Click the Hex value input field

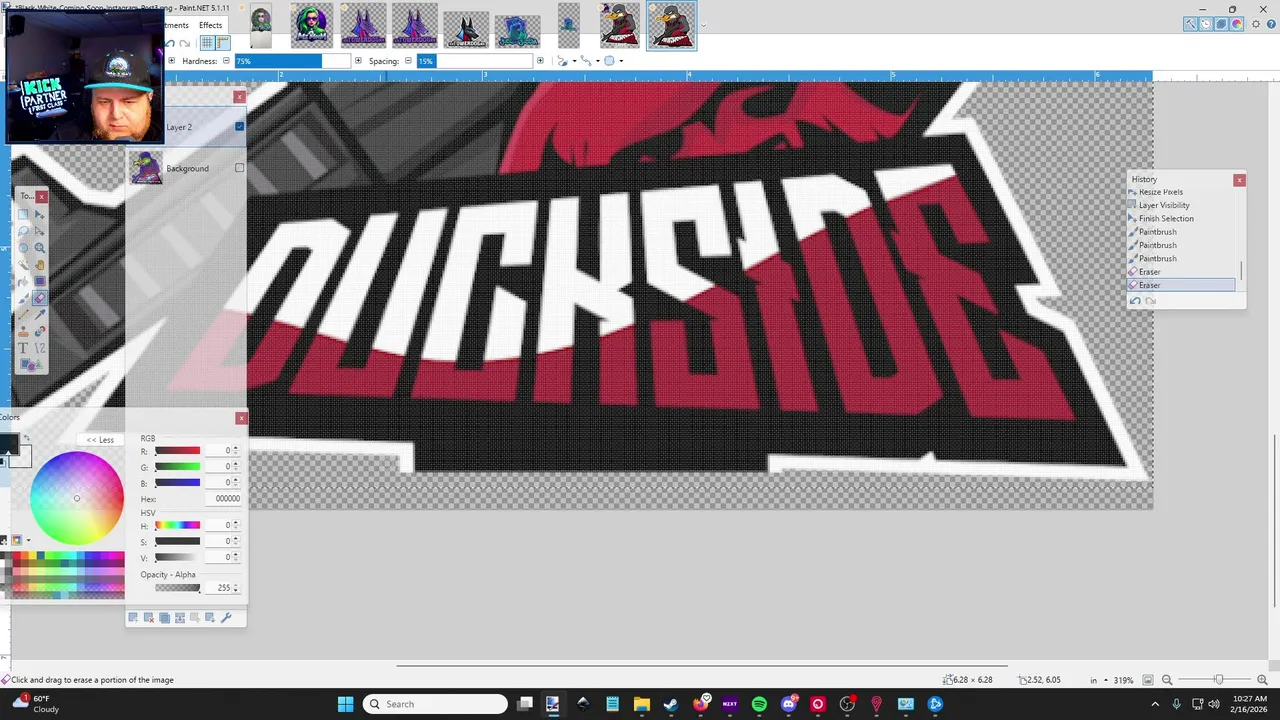pyautogui.click(x=222, y=499)
